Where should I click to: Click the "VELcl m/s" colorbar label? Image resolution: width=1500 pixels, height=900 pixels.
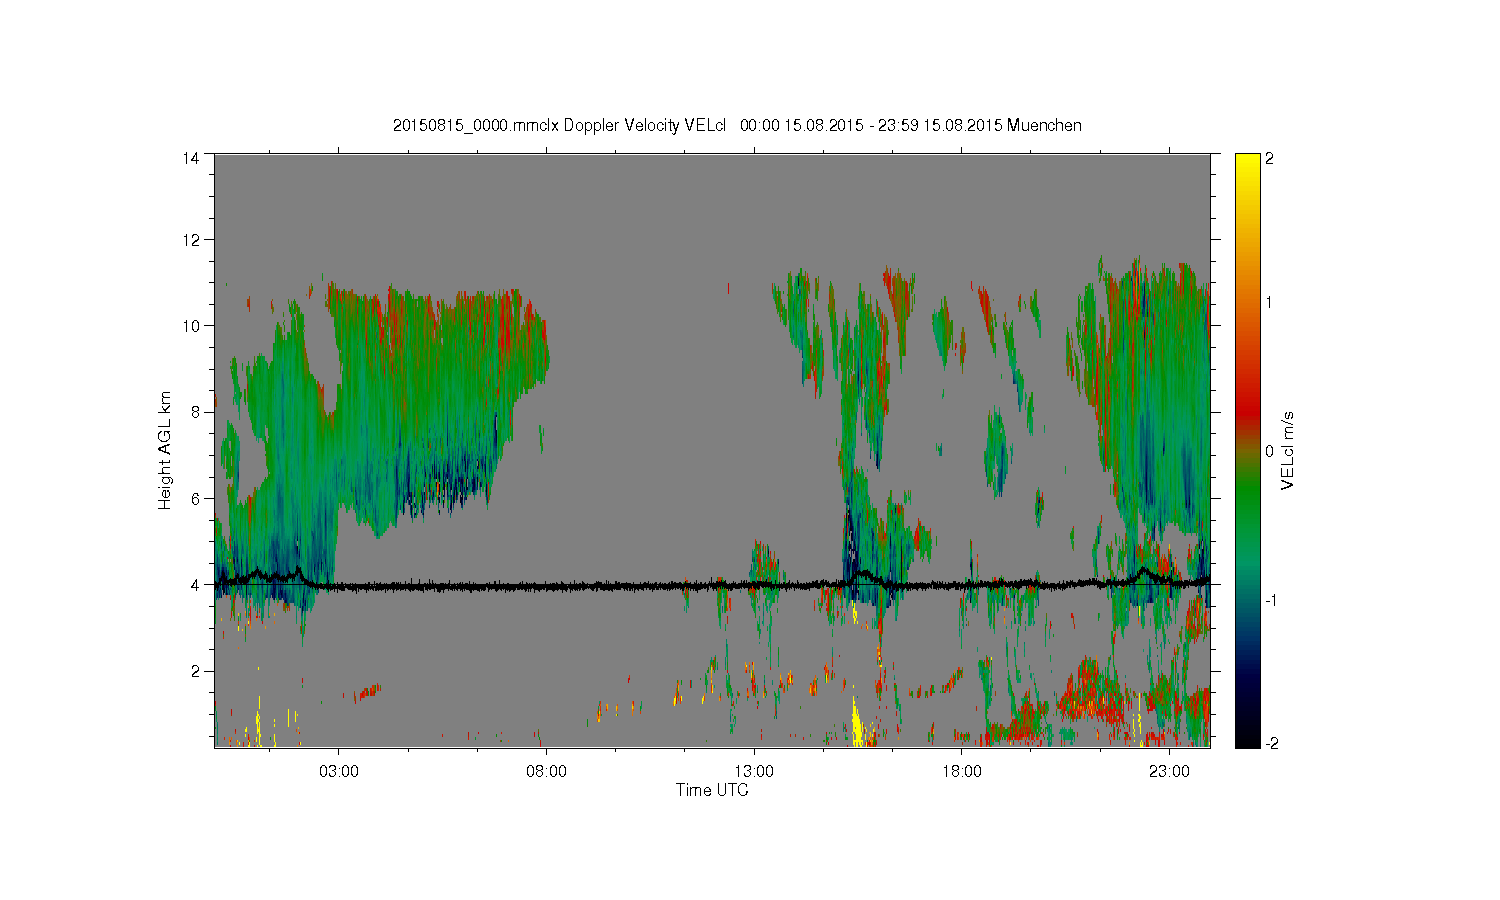1287,450
